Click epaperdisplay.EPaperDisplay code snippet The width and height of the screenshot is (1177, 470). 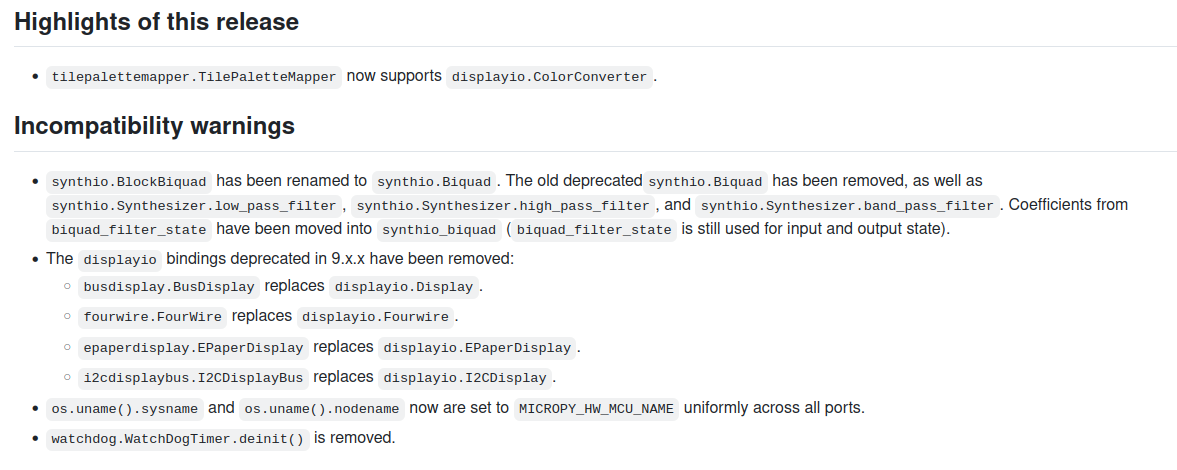coord(193,348)
